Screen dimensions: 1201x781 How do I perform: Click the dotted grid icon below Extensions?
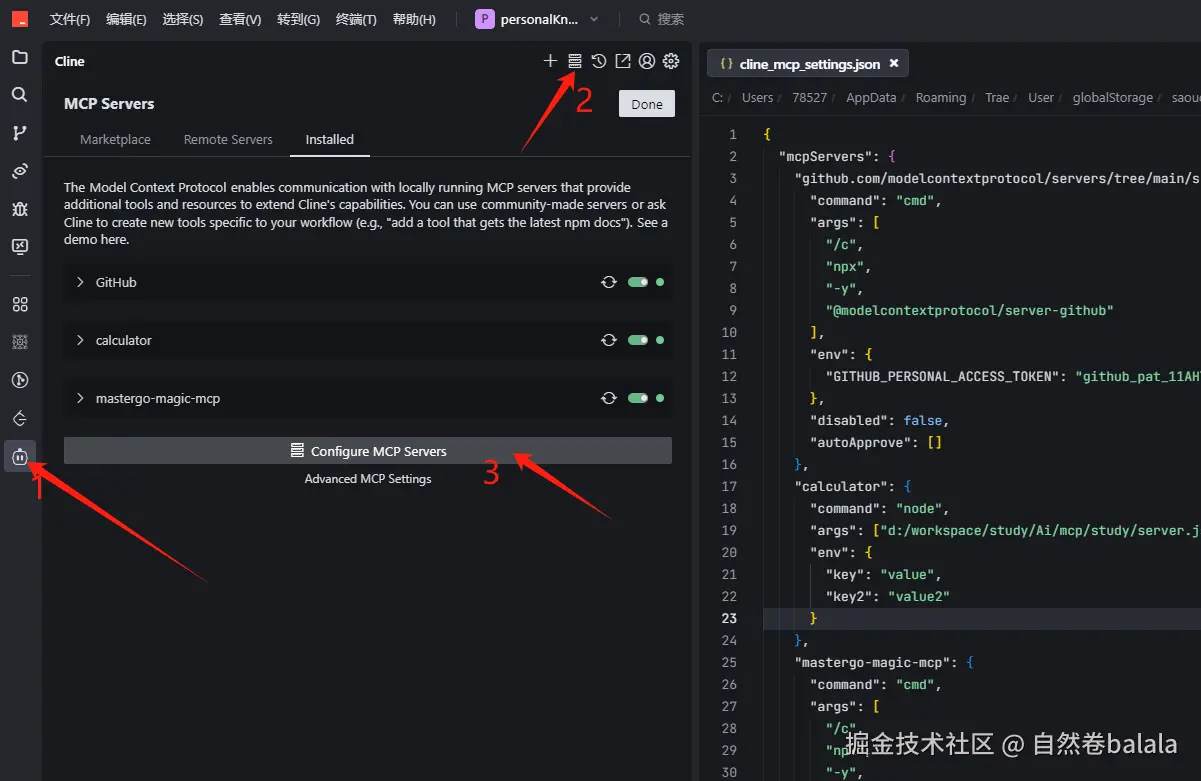point(19,342)
